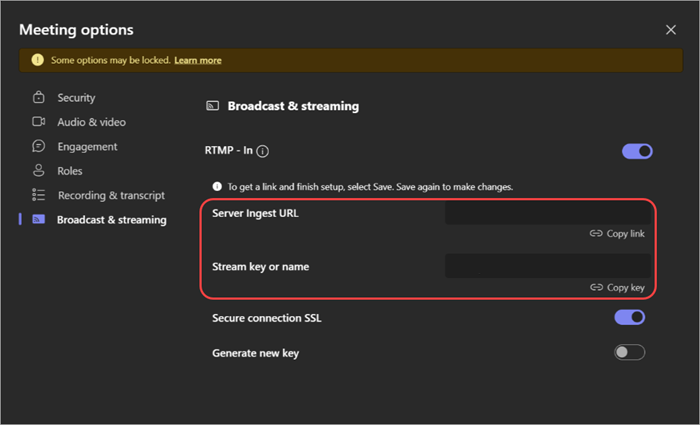This screenshot has height=425, width=700.
Task: Select Recording & transcript in sidebar
Action: [111, 195]
